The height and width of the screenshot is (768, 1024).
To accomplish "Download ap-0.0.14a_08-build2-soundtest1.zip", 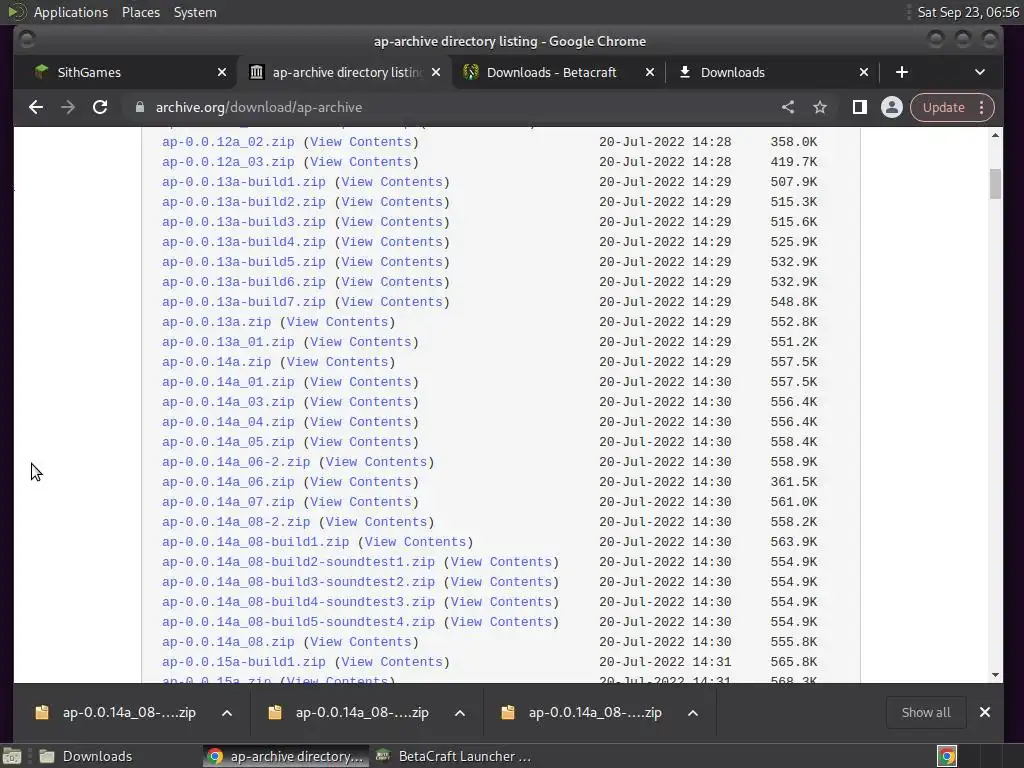I will [x=298, y=562].
